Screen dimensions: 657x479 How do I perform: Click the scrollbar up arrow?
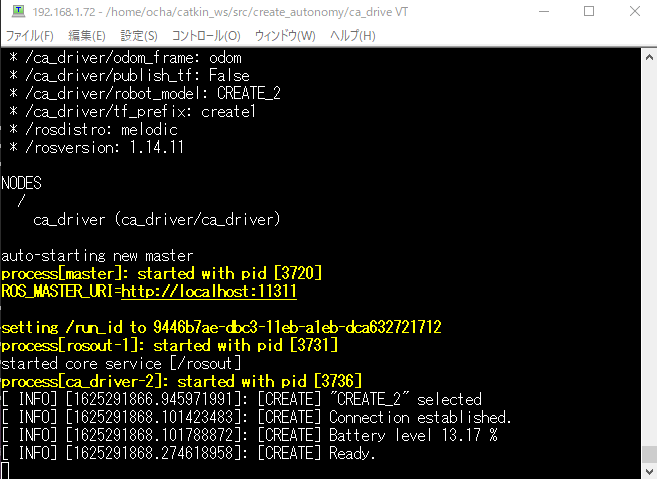click(x=648, y=57)
